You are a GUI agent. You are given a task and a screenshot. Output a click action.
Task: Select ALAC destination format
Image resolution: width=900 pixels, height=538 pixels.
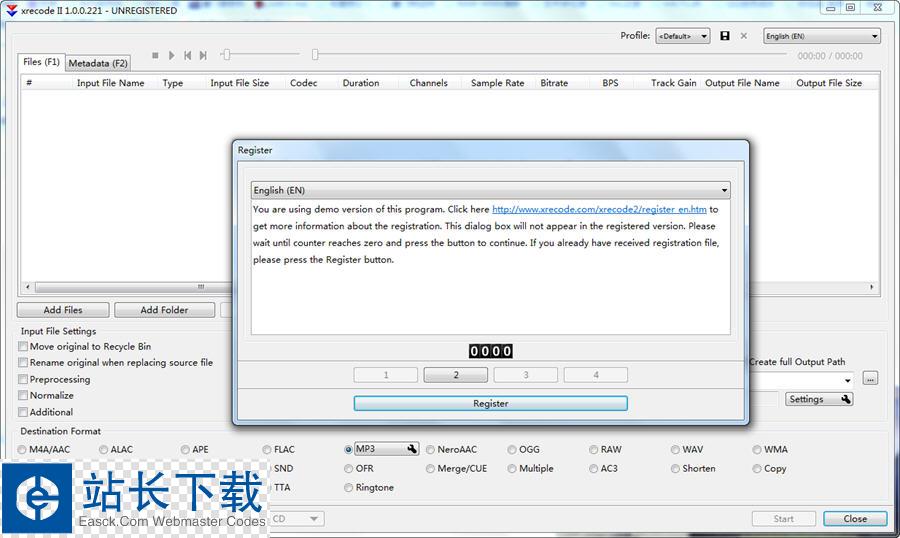(x=103, y=450)
